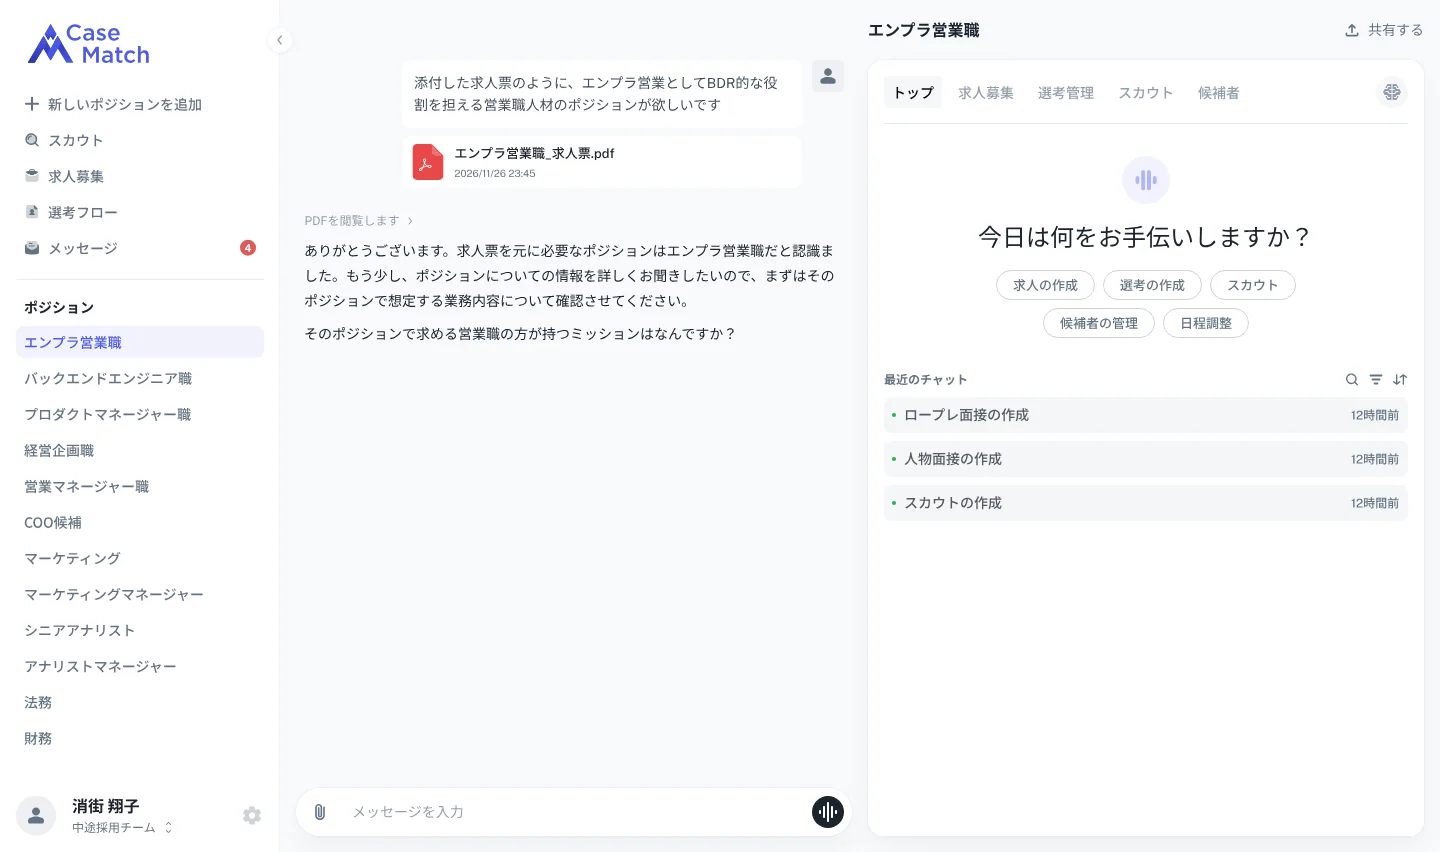This screenshot has width=1440, height=852.
Task: Switch to the トップ tab
Action: coord(913,92)
